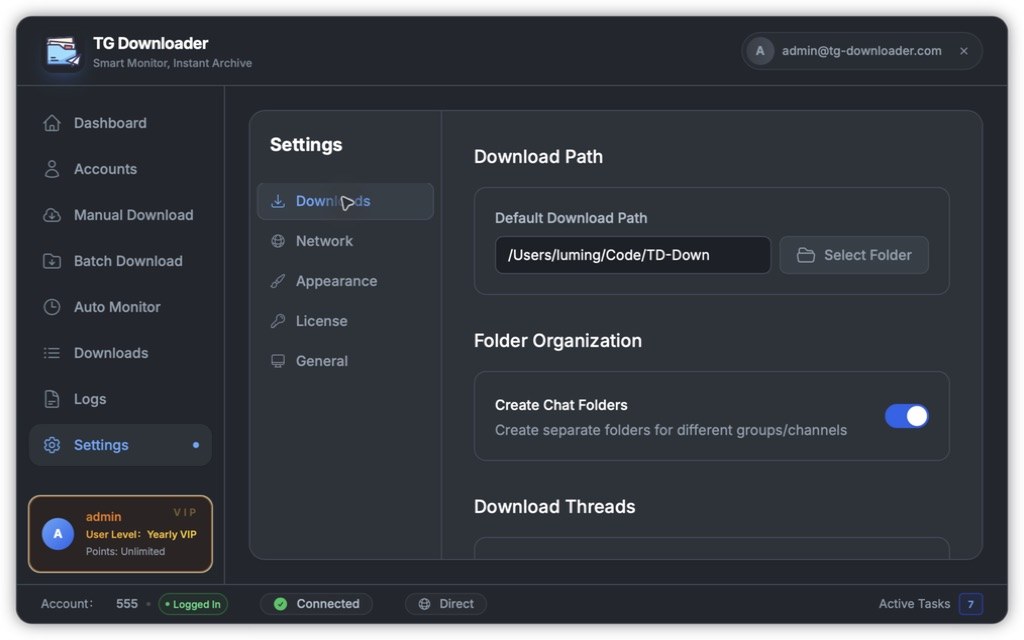Image resolution: width=1024 pixels, height=640 pixels.
Task: Click the Appearance brush icon
Action: [278, 281]
